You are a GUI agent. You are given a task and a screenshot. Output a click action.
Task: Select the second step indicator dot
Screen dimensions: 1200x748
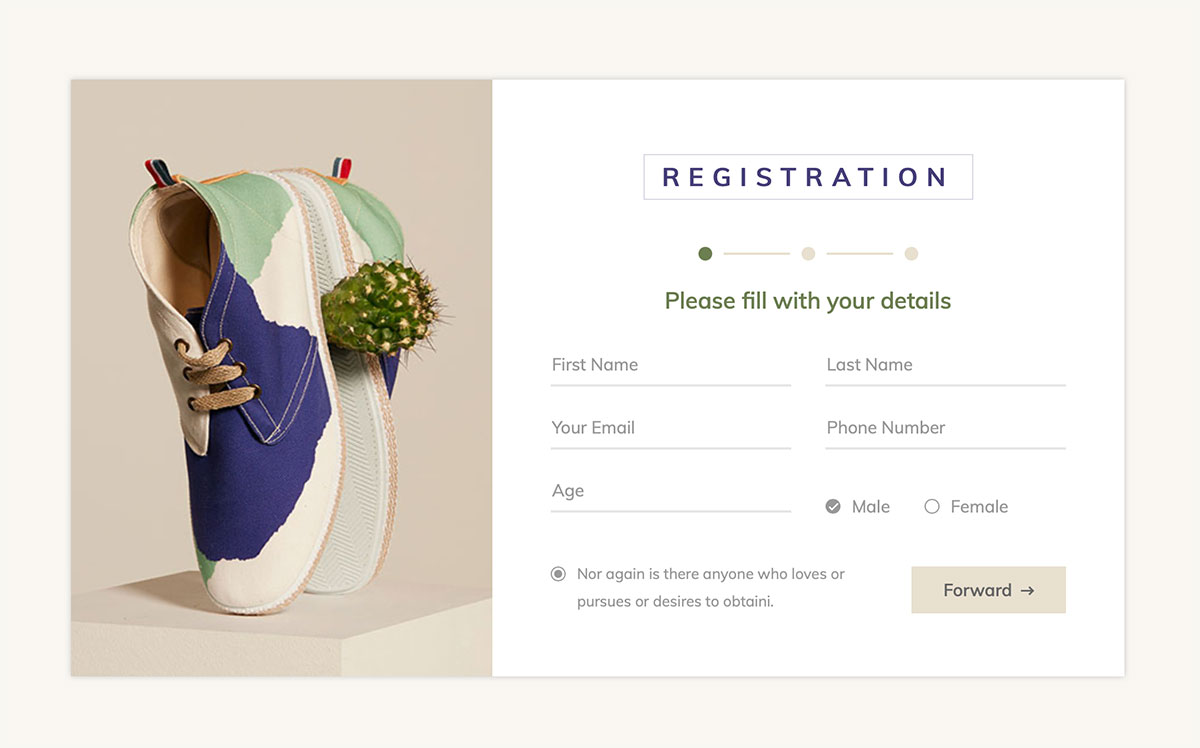[808, 253]
